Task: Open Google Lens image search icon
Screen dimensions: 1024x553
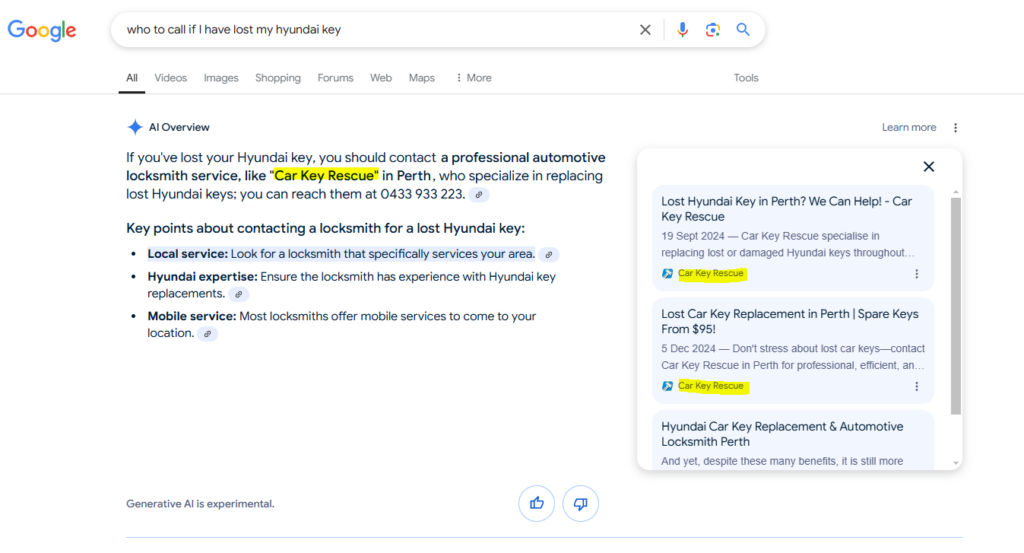Action: pos(712,29)
